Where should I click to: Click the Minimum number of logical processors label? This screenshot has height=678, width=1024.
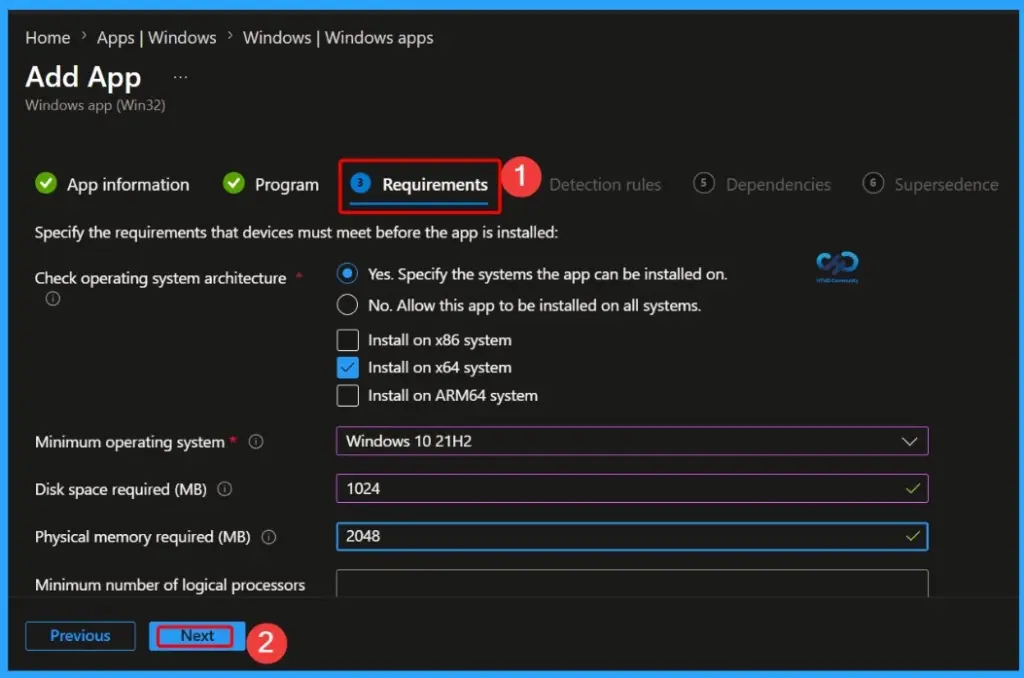point(170,585)
